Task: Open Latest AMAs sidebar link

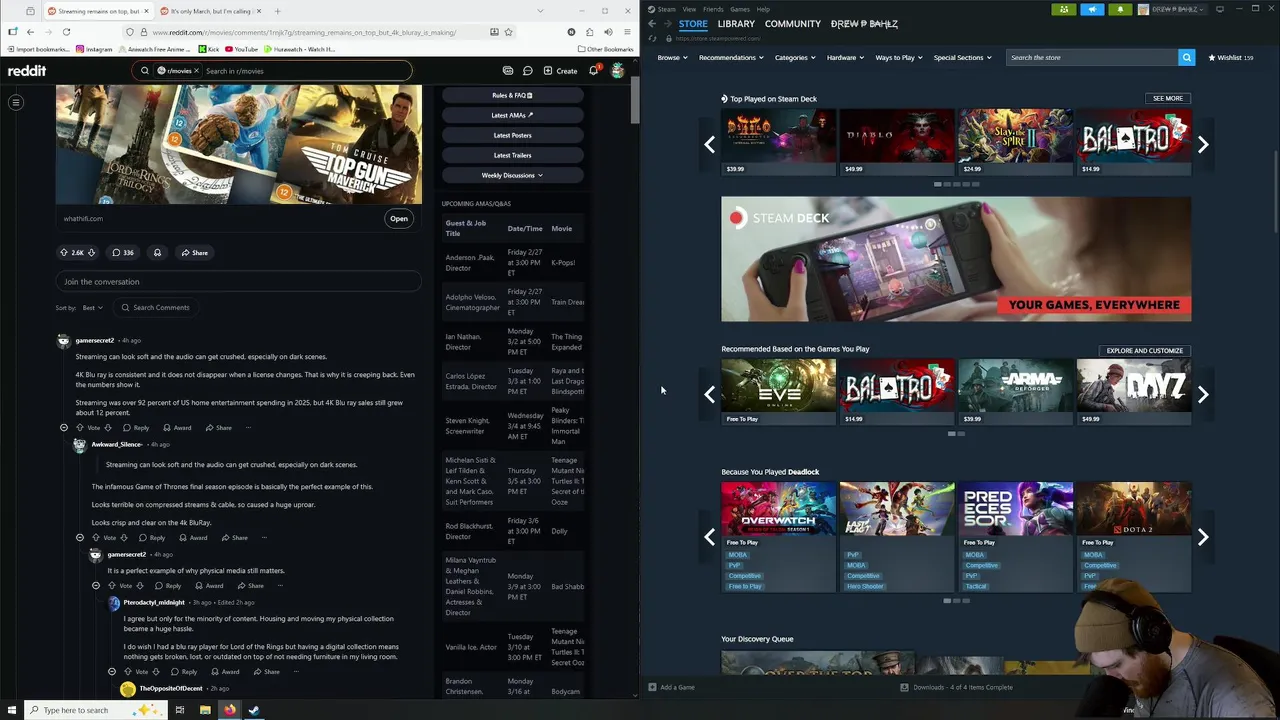Action: 512,115
